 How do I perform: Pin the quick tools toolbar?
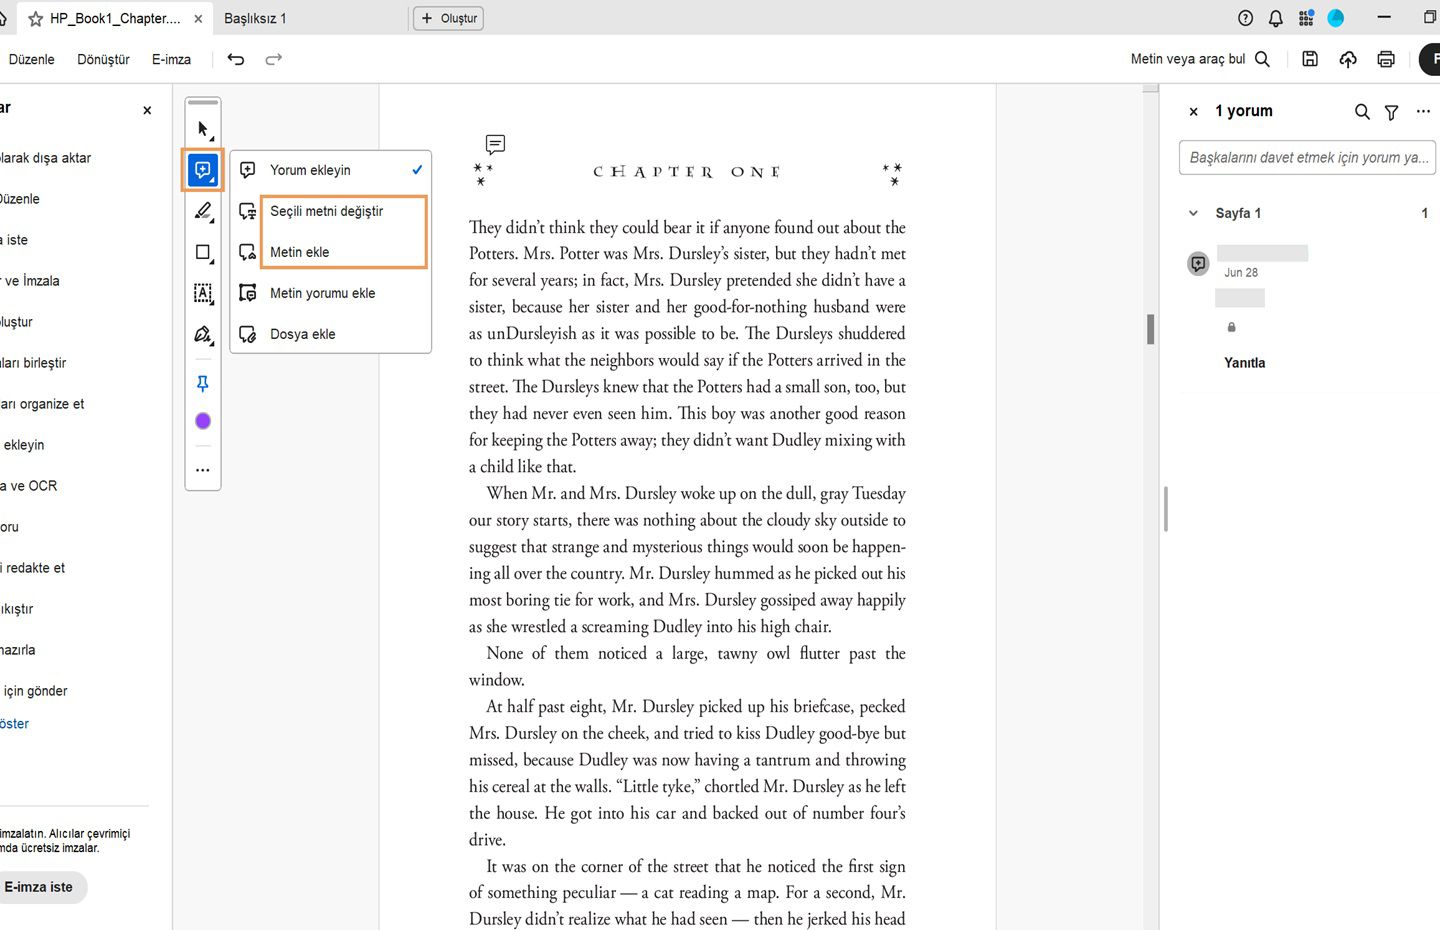(x=203, y=384)
